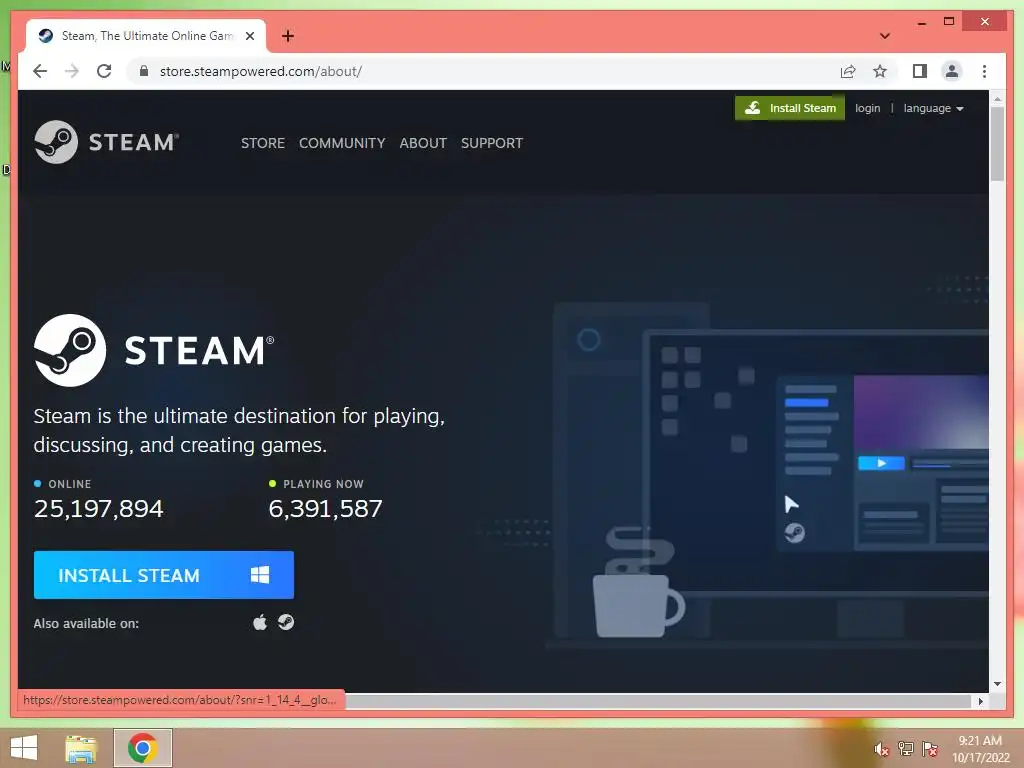Click the large Steam logo above tagline
1024x768 pixels.
154,350
